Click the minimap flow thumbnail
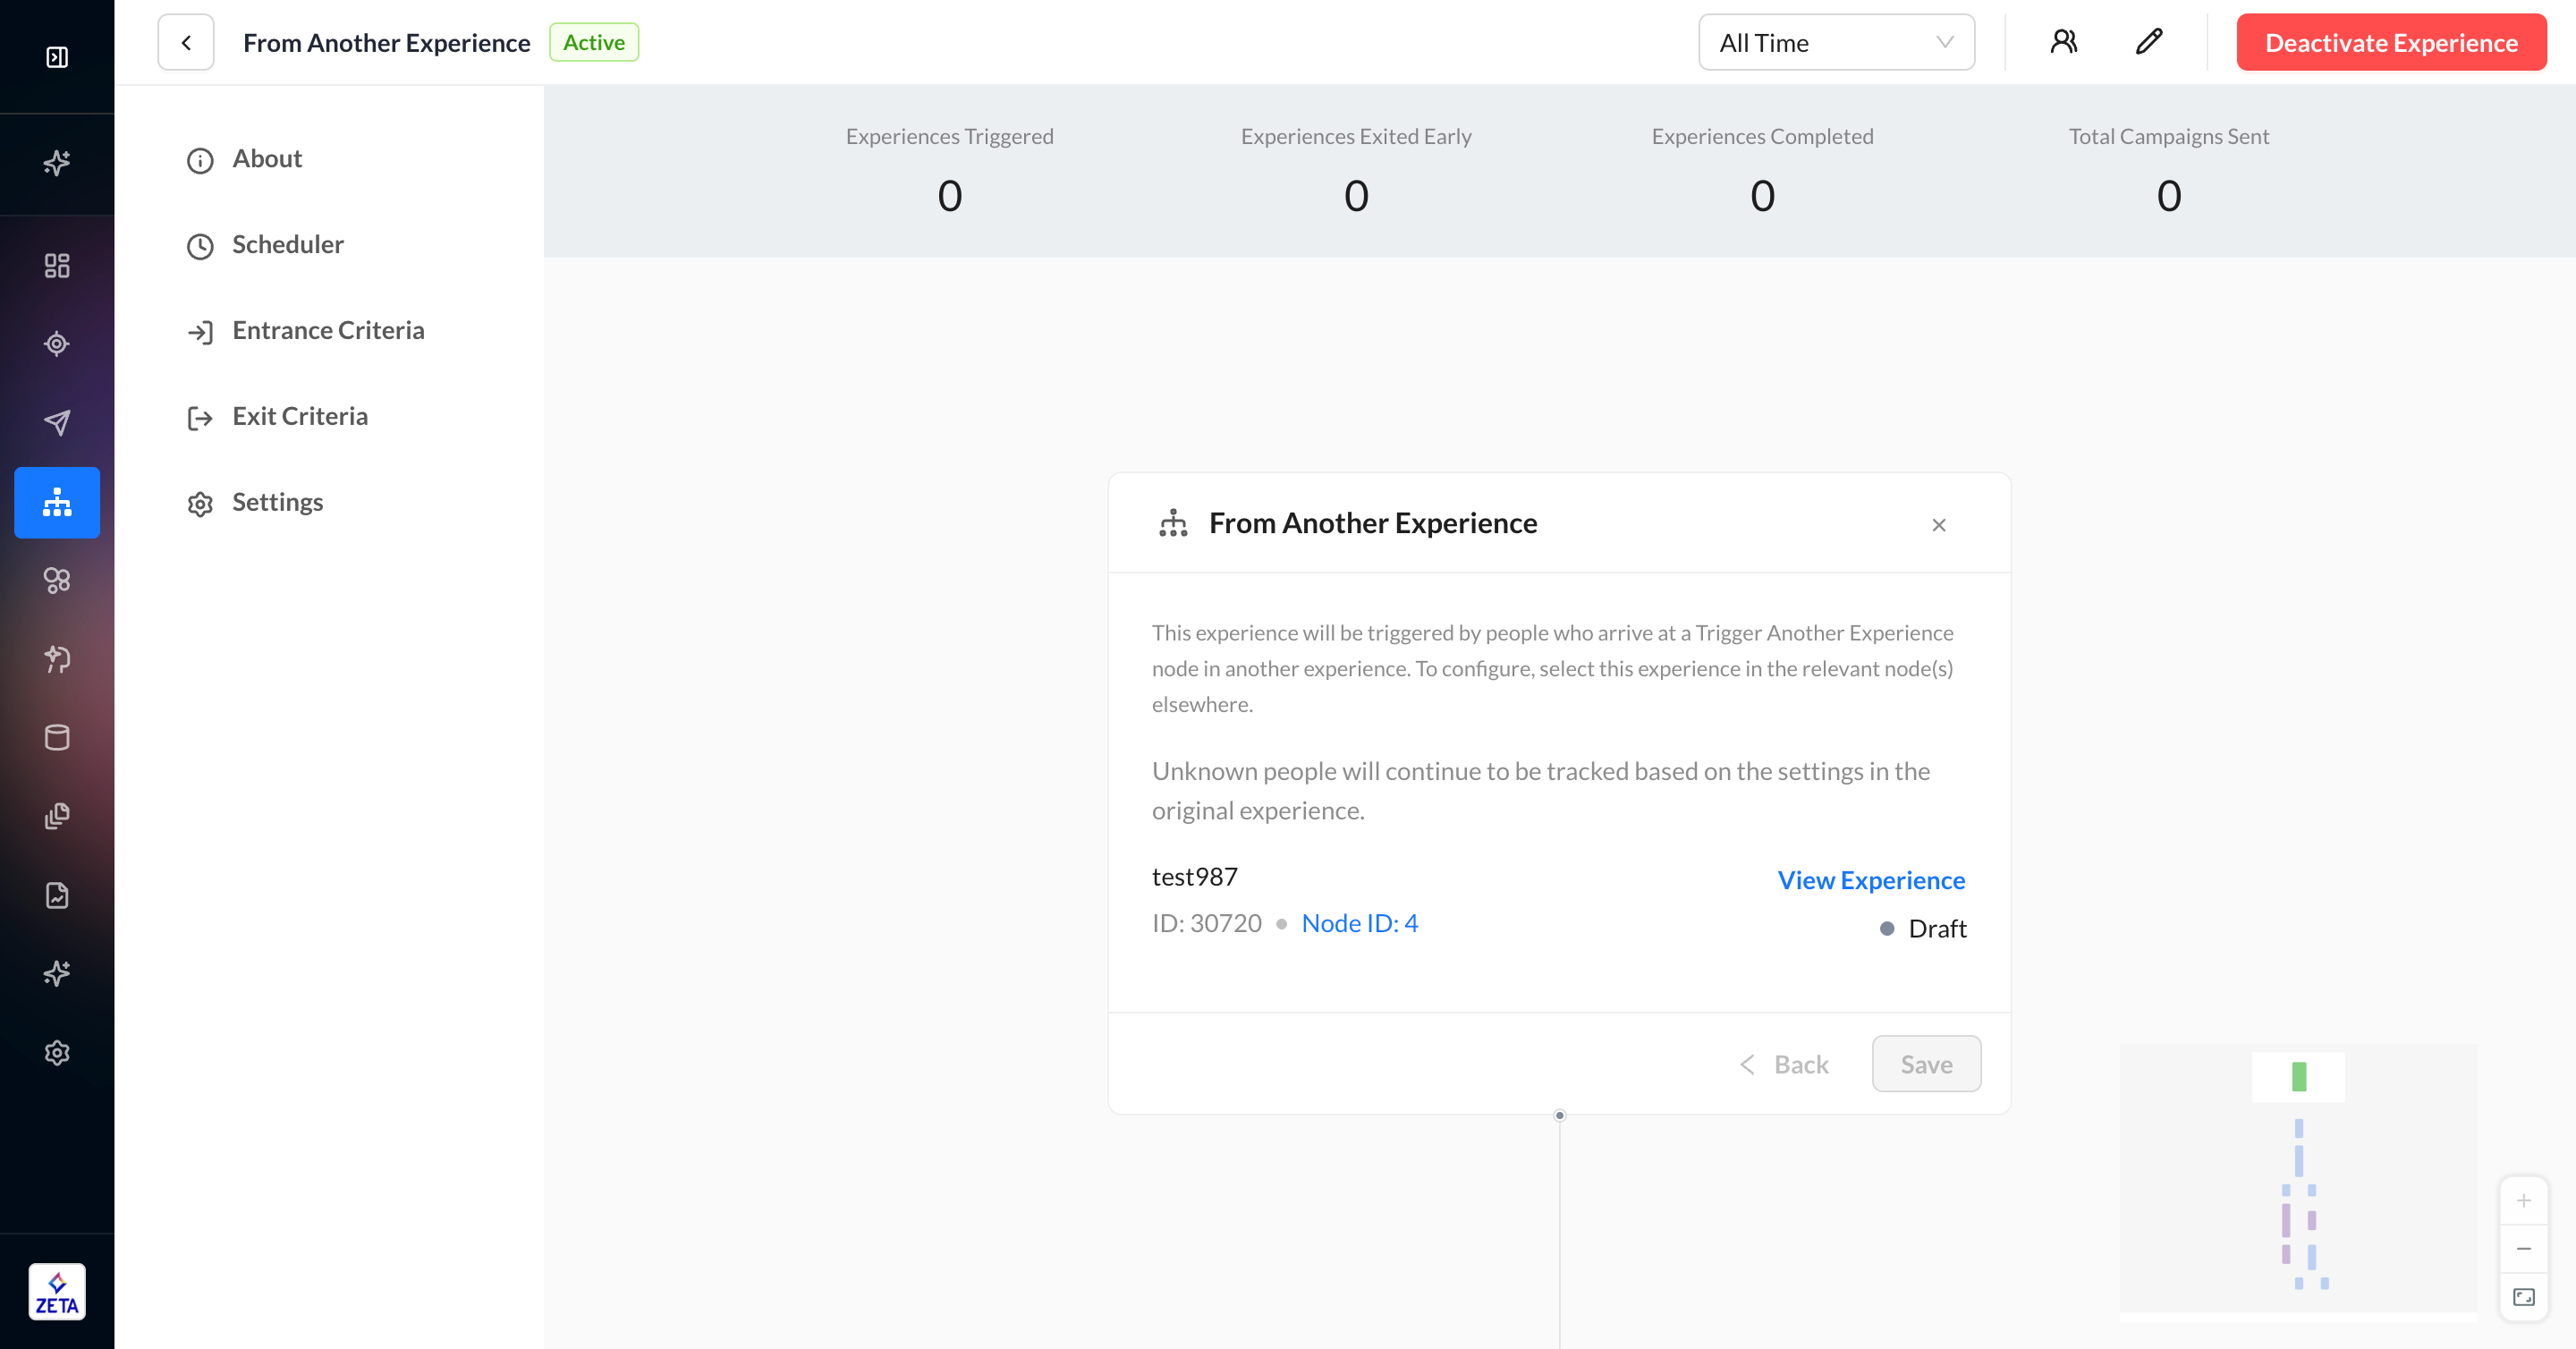Image resolution: width=2576 pixels, height=1349 pixels. coord(2298,1180)
